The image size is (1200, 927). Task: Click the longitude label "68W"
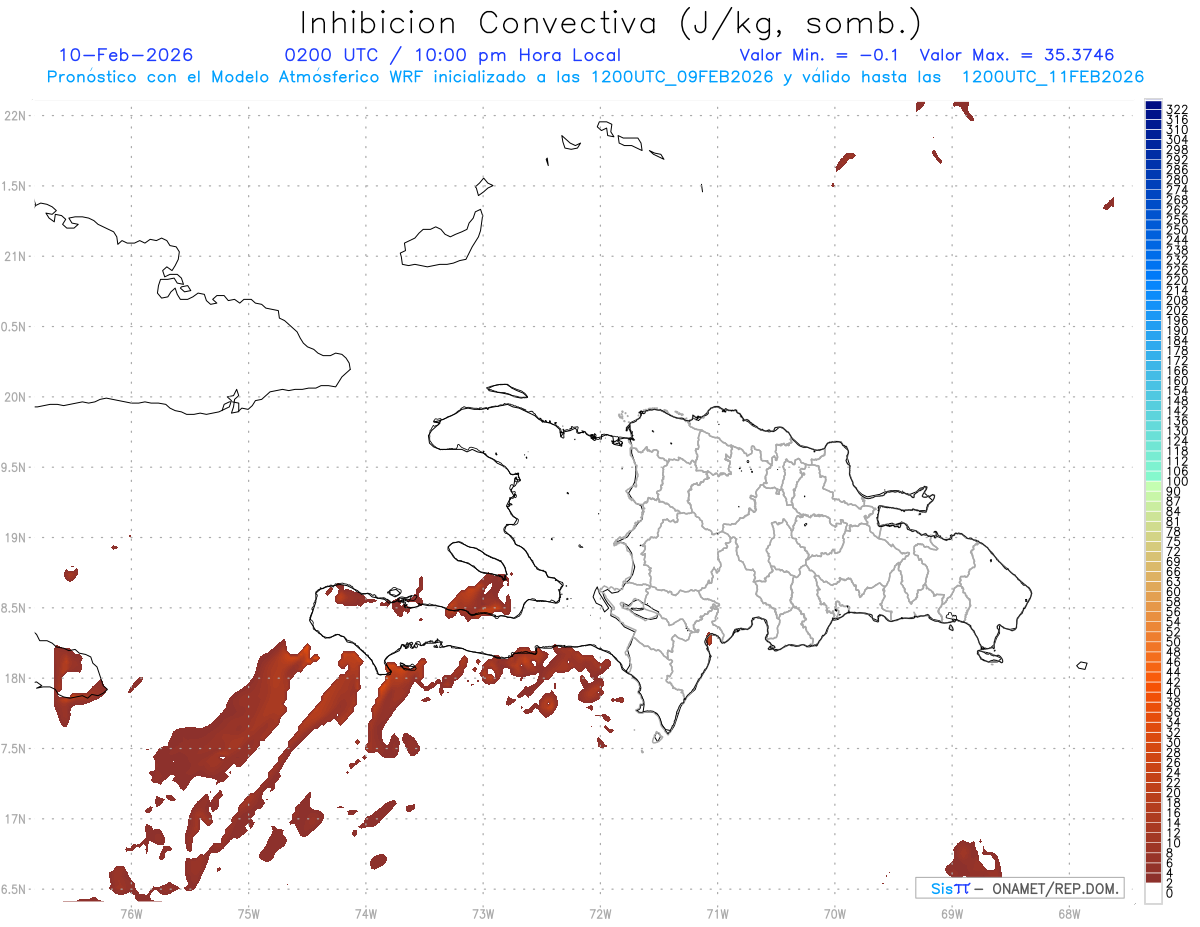point(1069,912)
